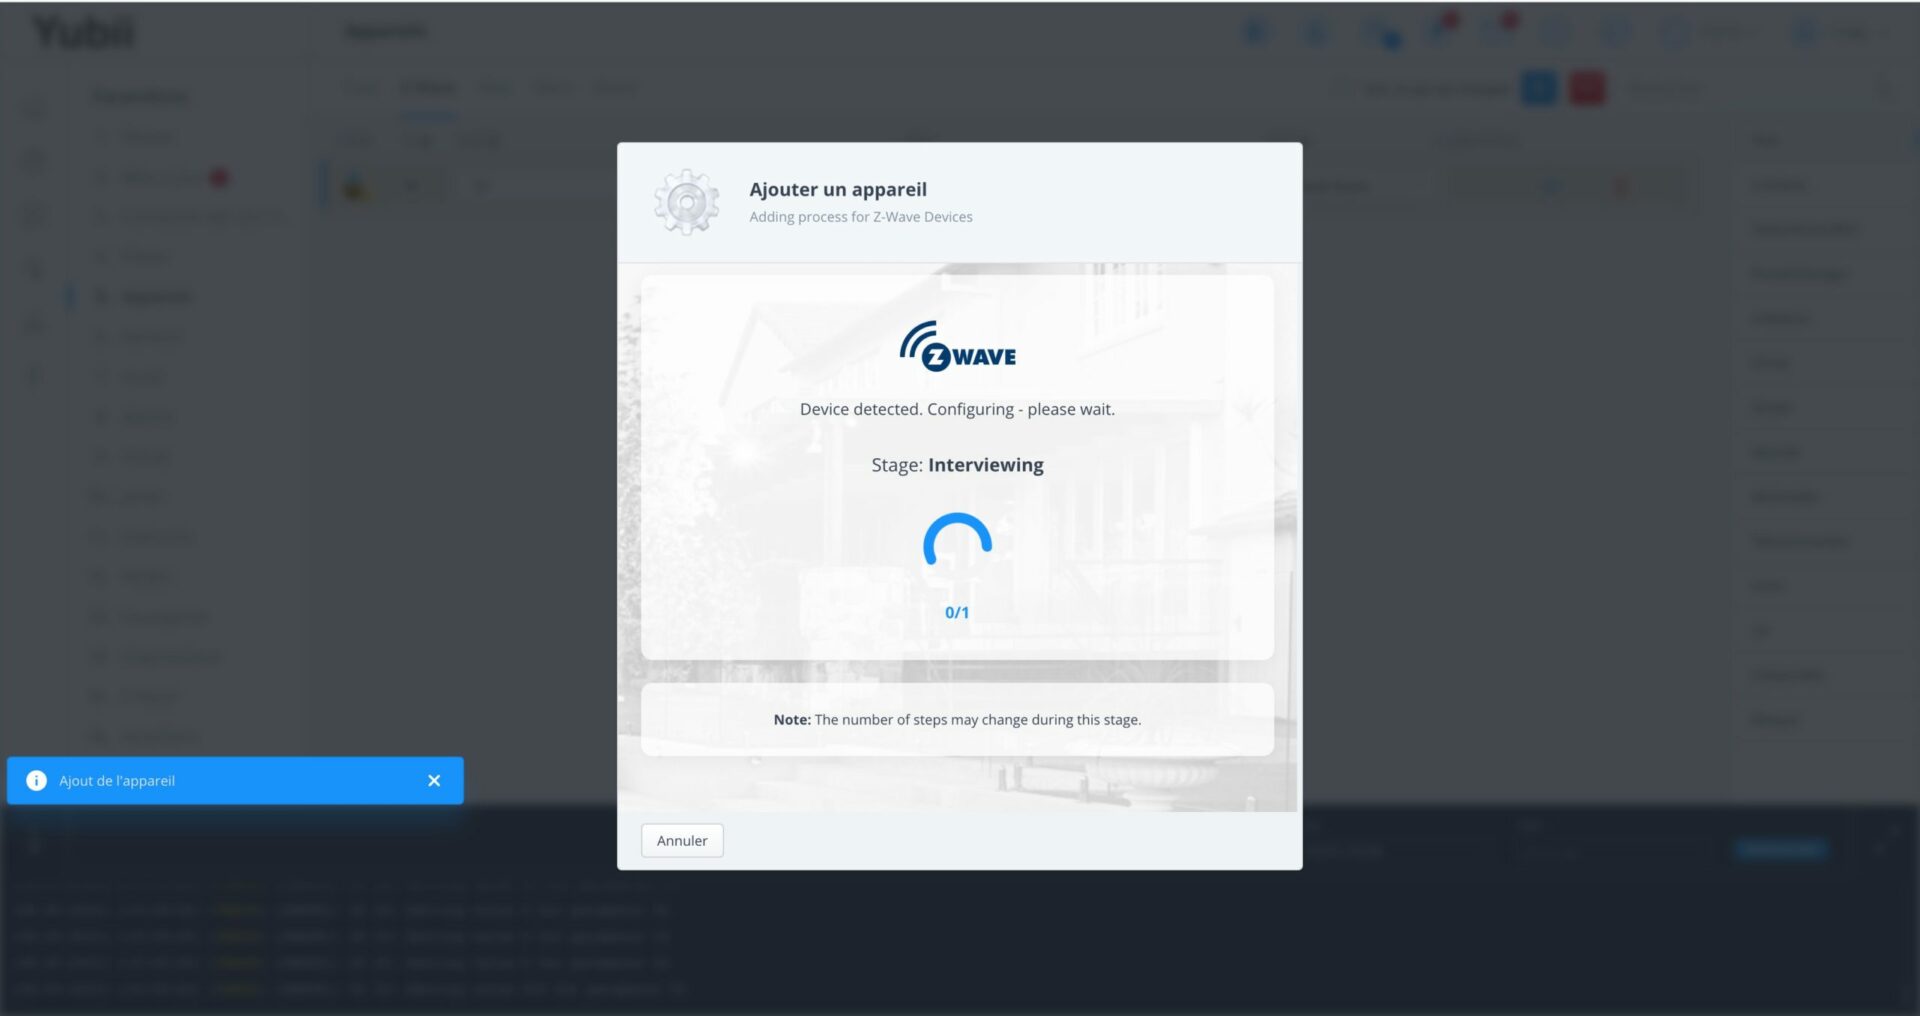Dismiss the Ajout de l'appareil notification
This screenshot has width=1920, height=1016.
click(434, 780)
